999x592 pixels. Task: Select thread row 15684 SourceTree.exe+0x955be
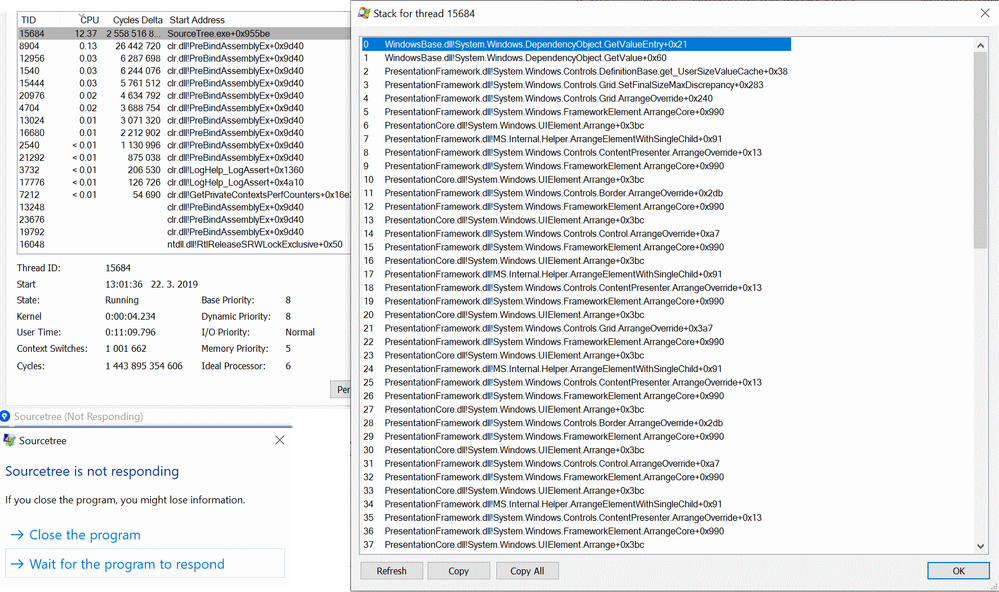click(x=184, y=33)
